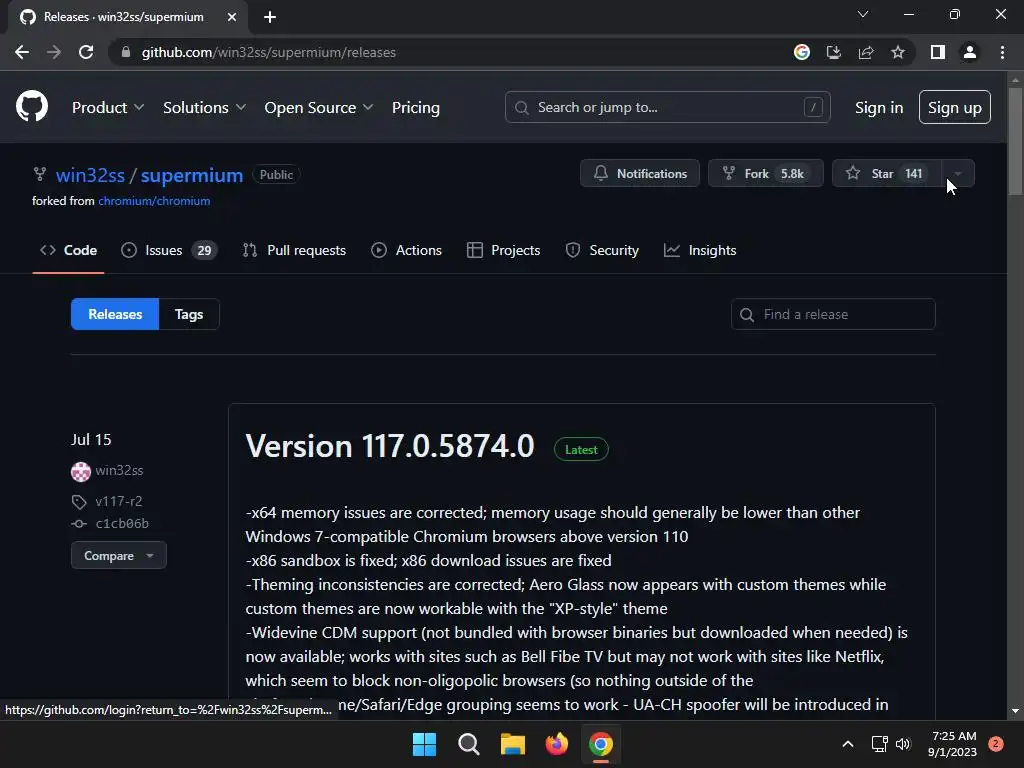Open commit c1cb06b link
Screen dimensions: 1024x768
tap(122, 524)
